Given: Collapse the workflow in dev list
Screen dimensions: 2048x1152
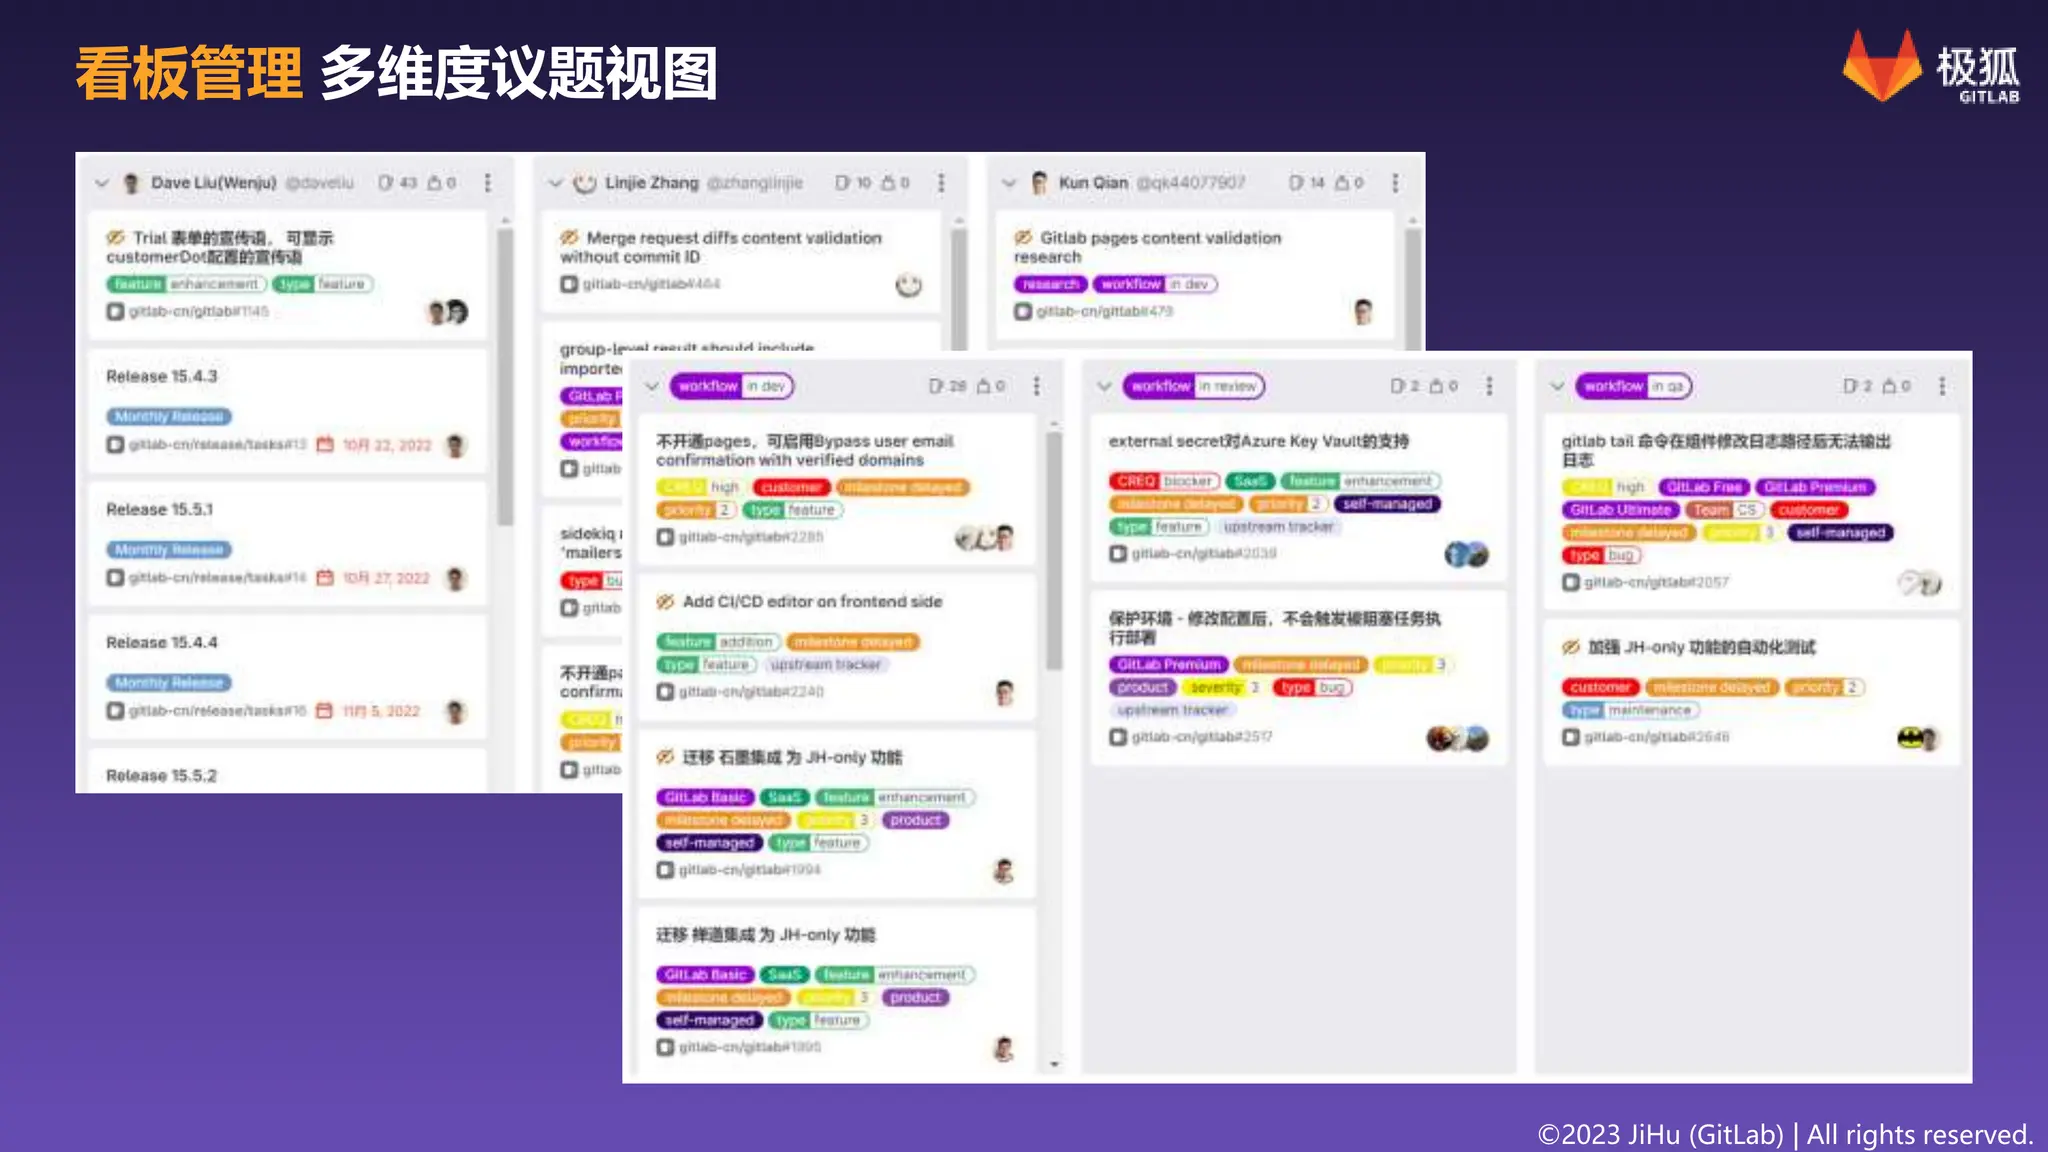Looking at the screenshot, I should (652, 386).
